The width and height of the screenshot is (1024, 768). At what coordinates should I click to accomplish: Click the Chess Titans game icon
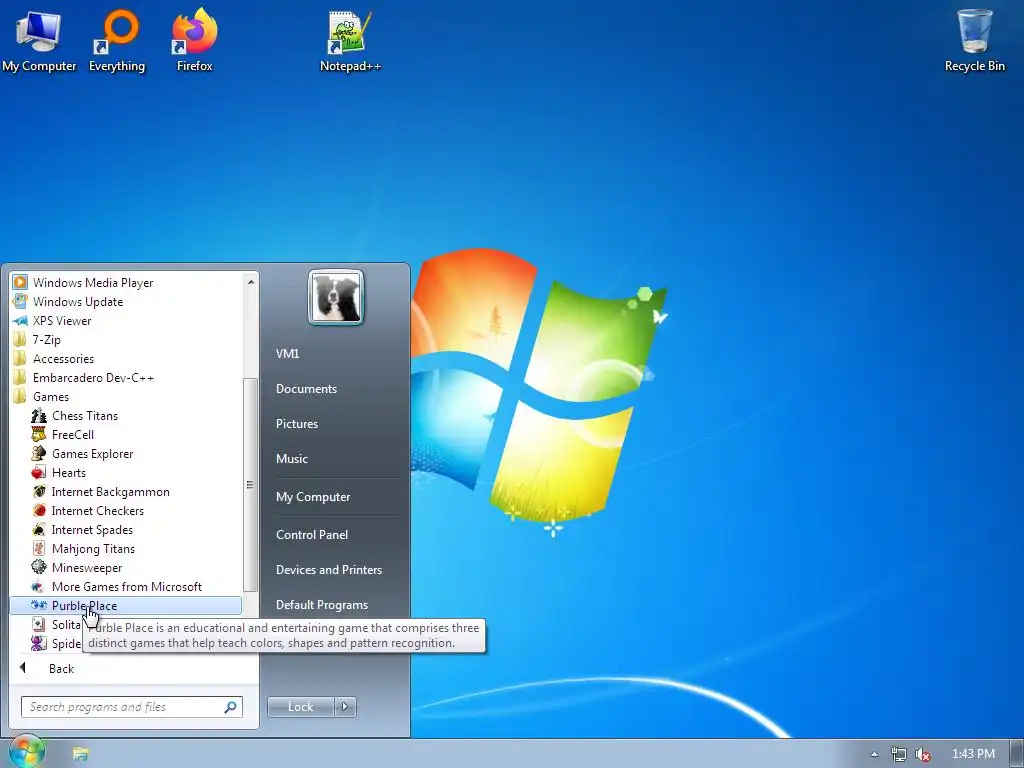39,415
